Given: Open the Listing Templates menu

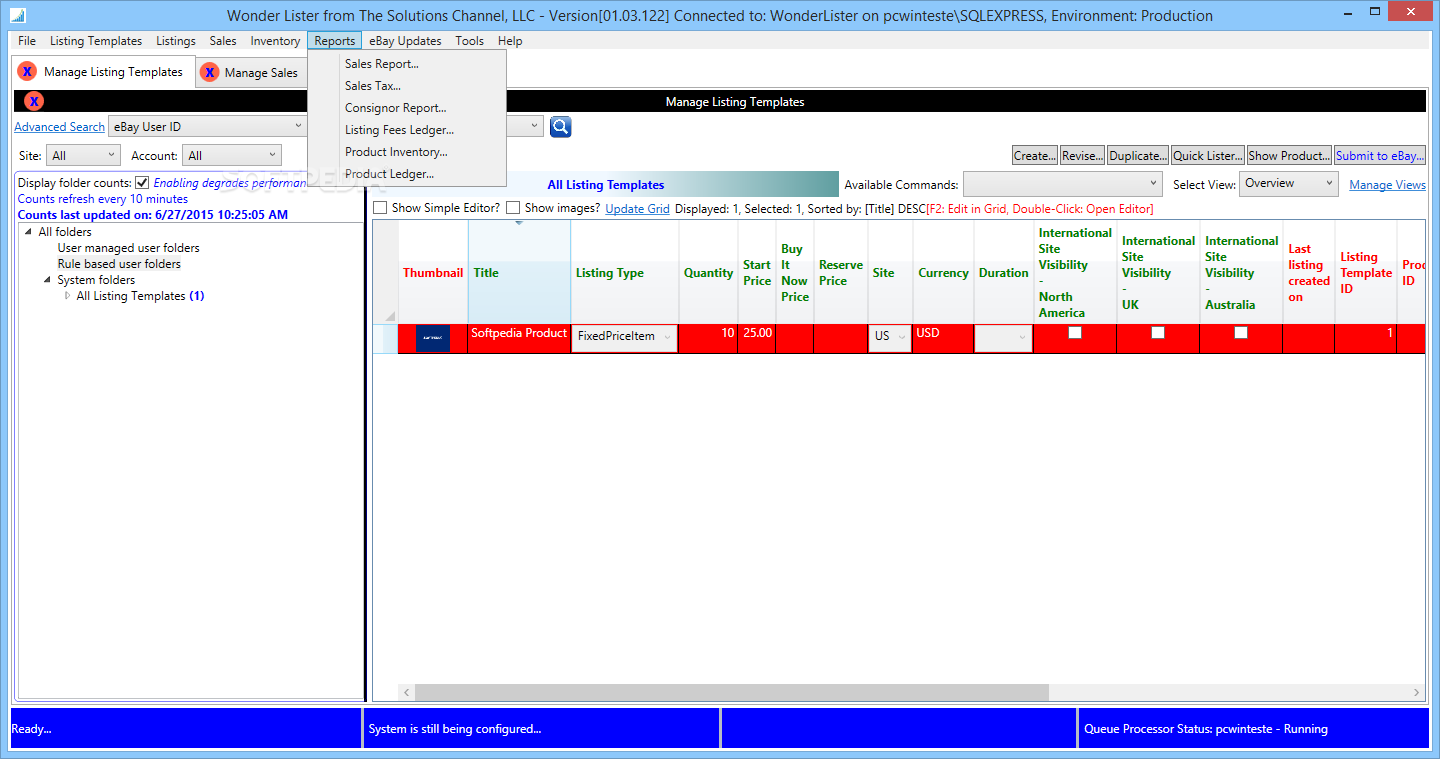Looking at the screenshot, I should [96, 41].
